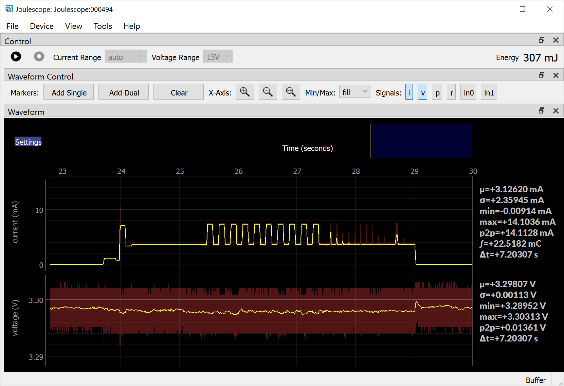Open the Help menu

[132, 26]
